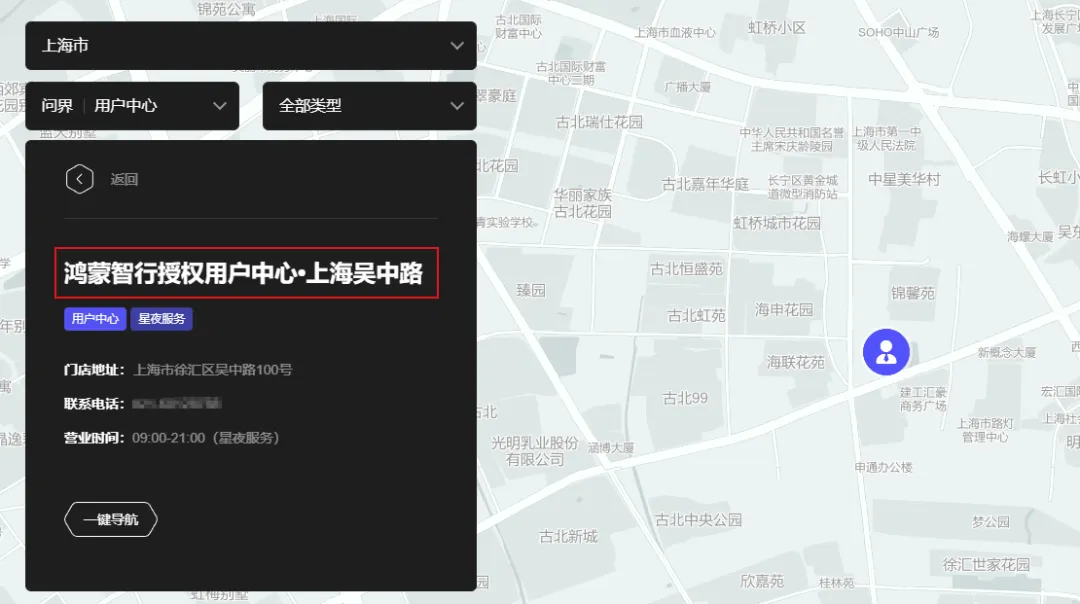Click the 长宁区黄金城道微型消防站 label
Viewport: 1080px width, 604px height.
coord(802,187)
